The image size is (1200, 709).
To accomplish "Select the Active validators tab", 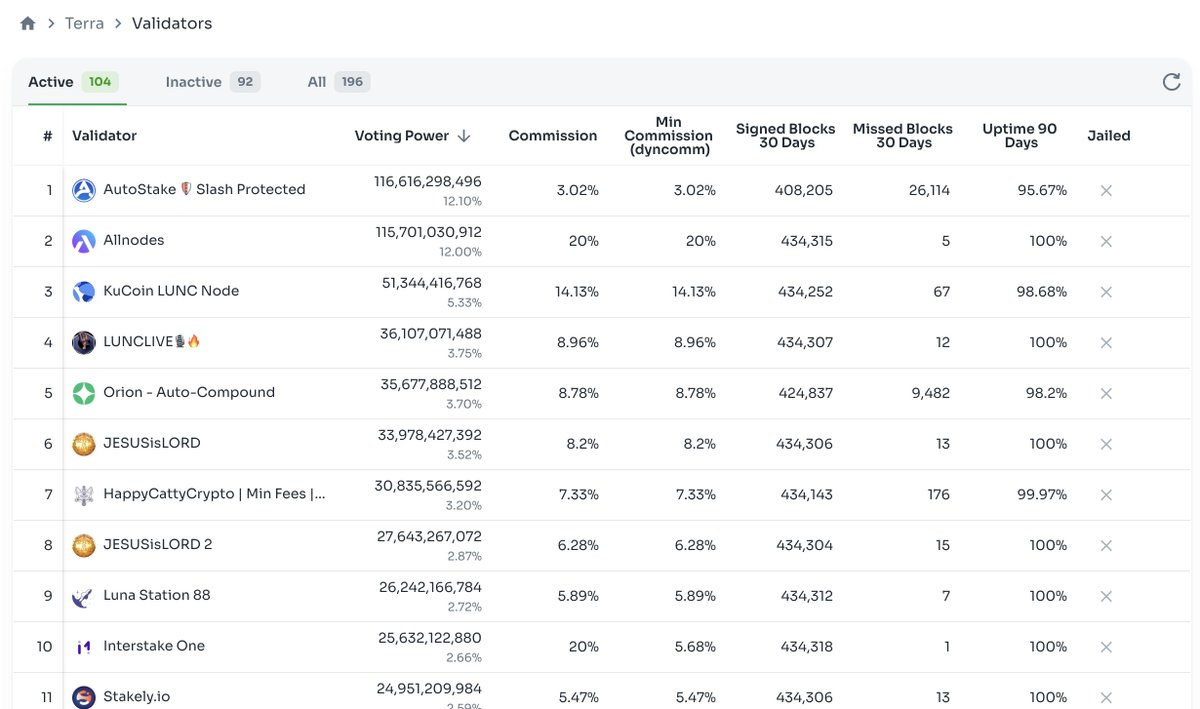I will pyautogui.click(x=50, y=81).
